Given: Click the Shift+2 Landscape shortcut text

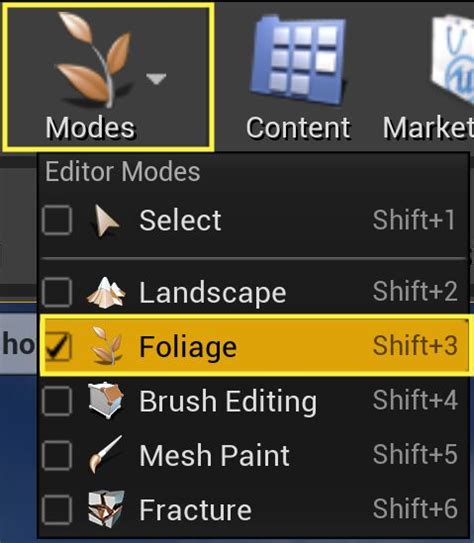Looking at the screenshot, I should tap(415, 291).
